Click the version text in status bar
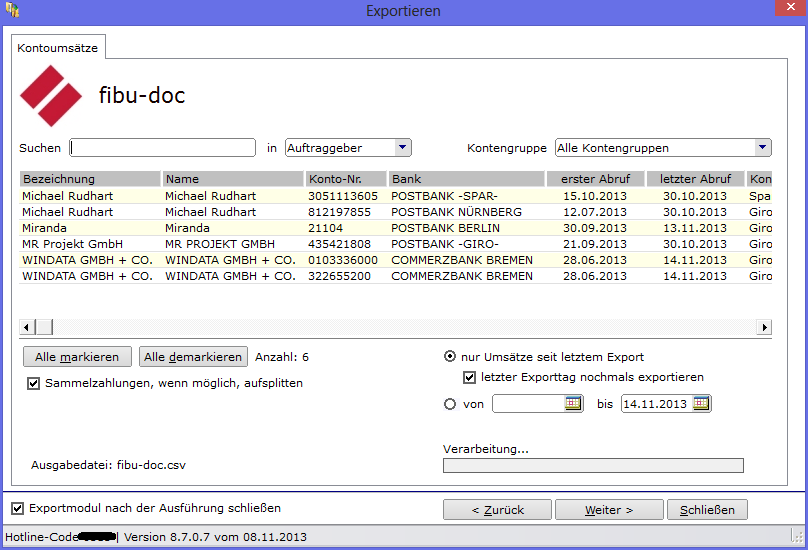Viewport: 808px width, 550px height. tap(215, 537)
